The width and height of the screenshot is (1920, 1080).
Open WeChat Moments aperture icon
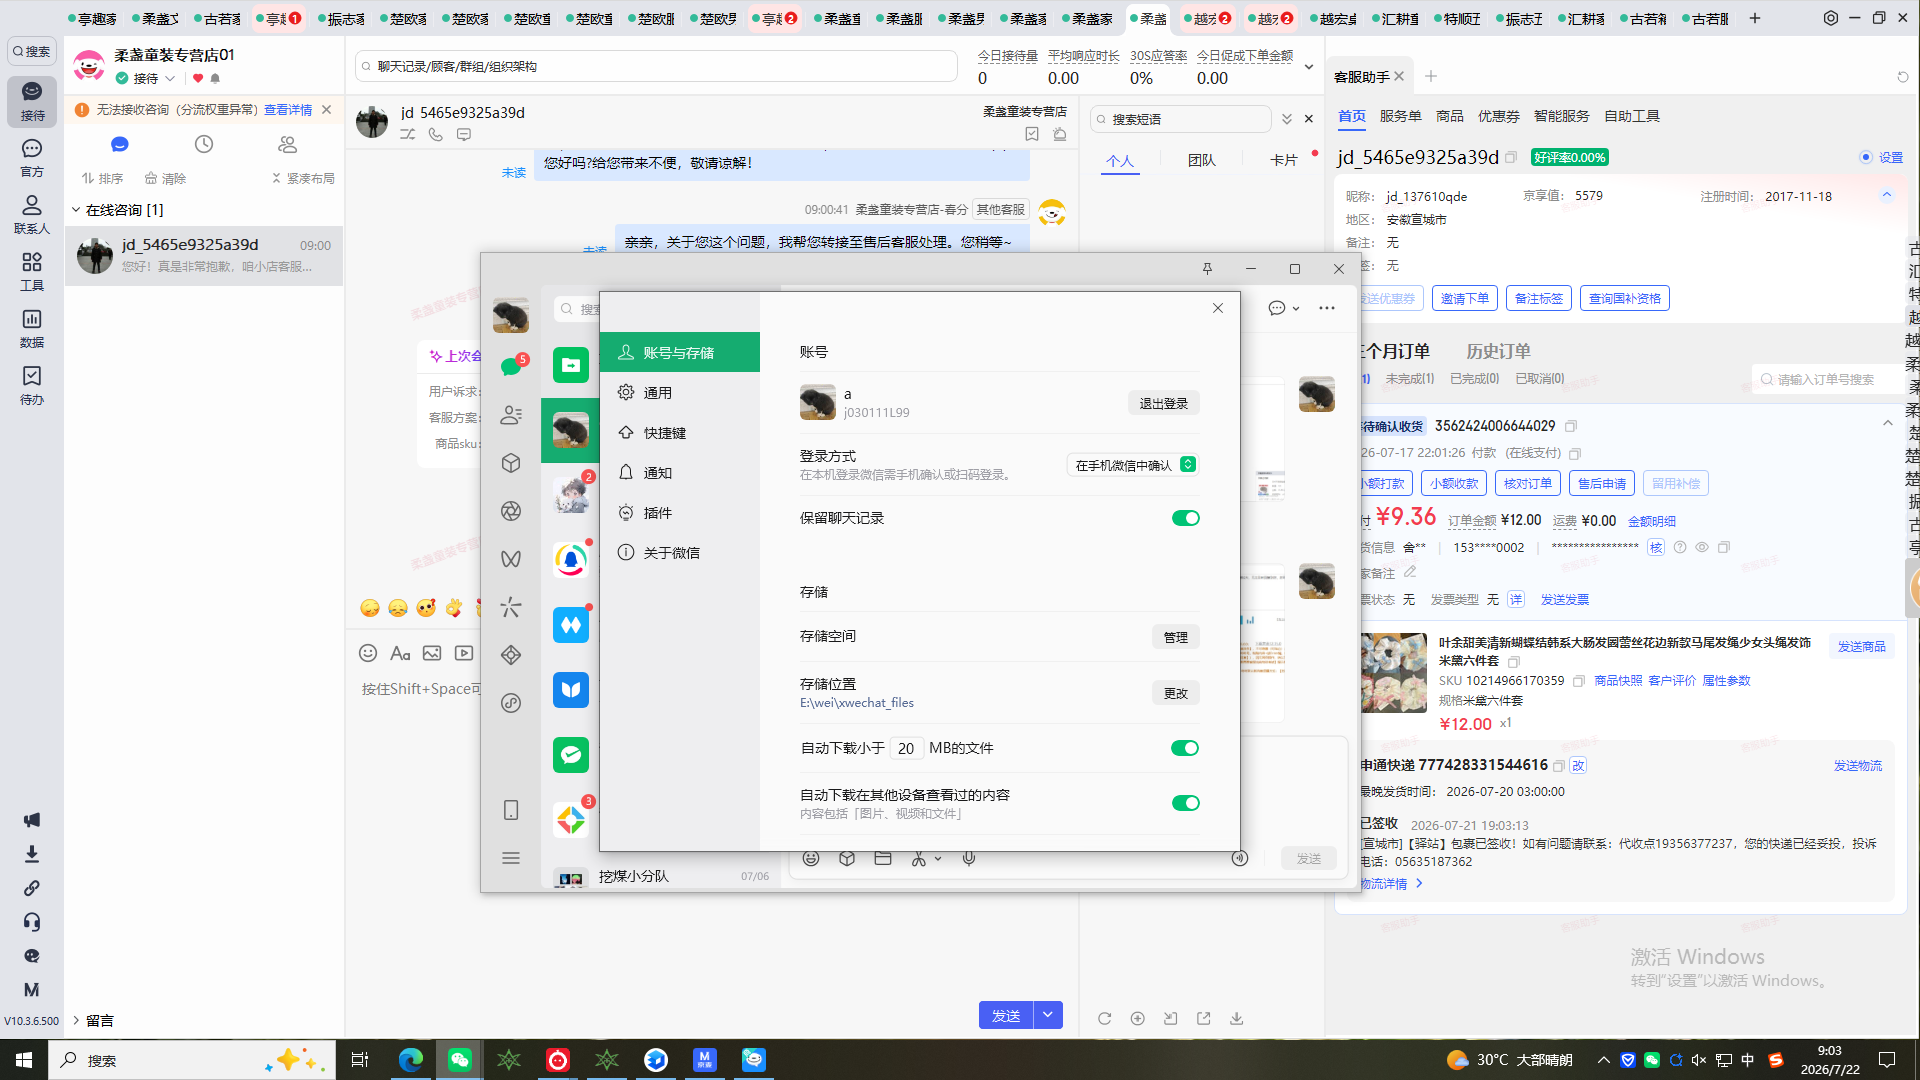(x=511, y=511)
